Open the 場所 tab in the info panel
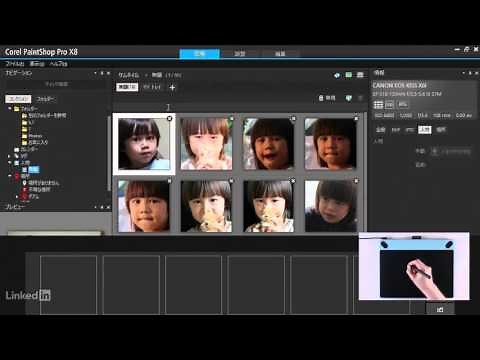The width and height of the screenshot is (480, 360). pos(441,130)
